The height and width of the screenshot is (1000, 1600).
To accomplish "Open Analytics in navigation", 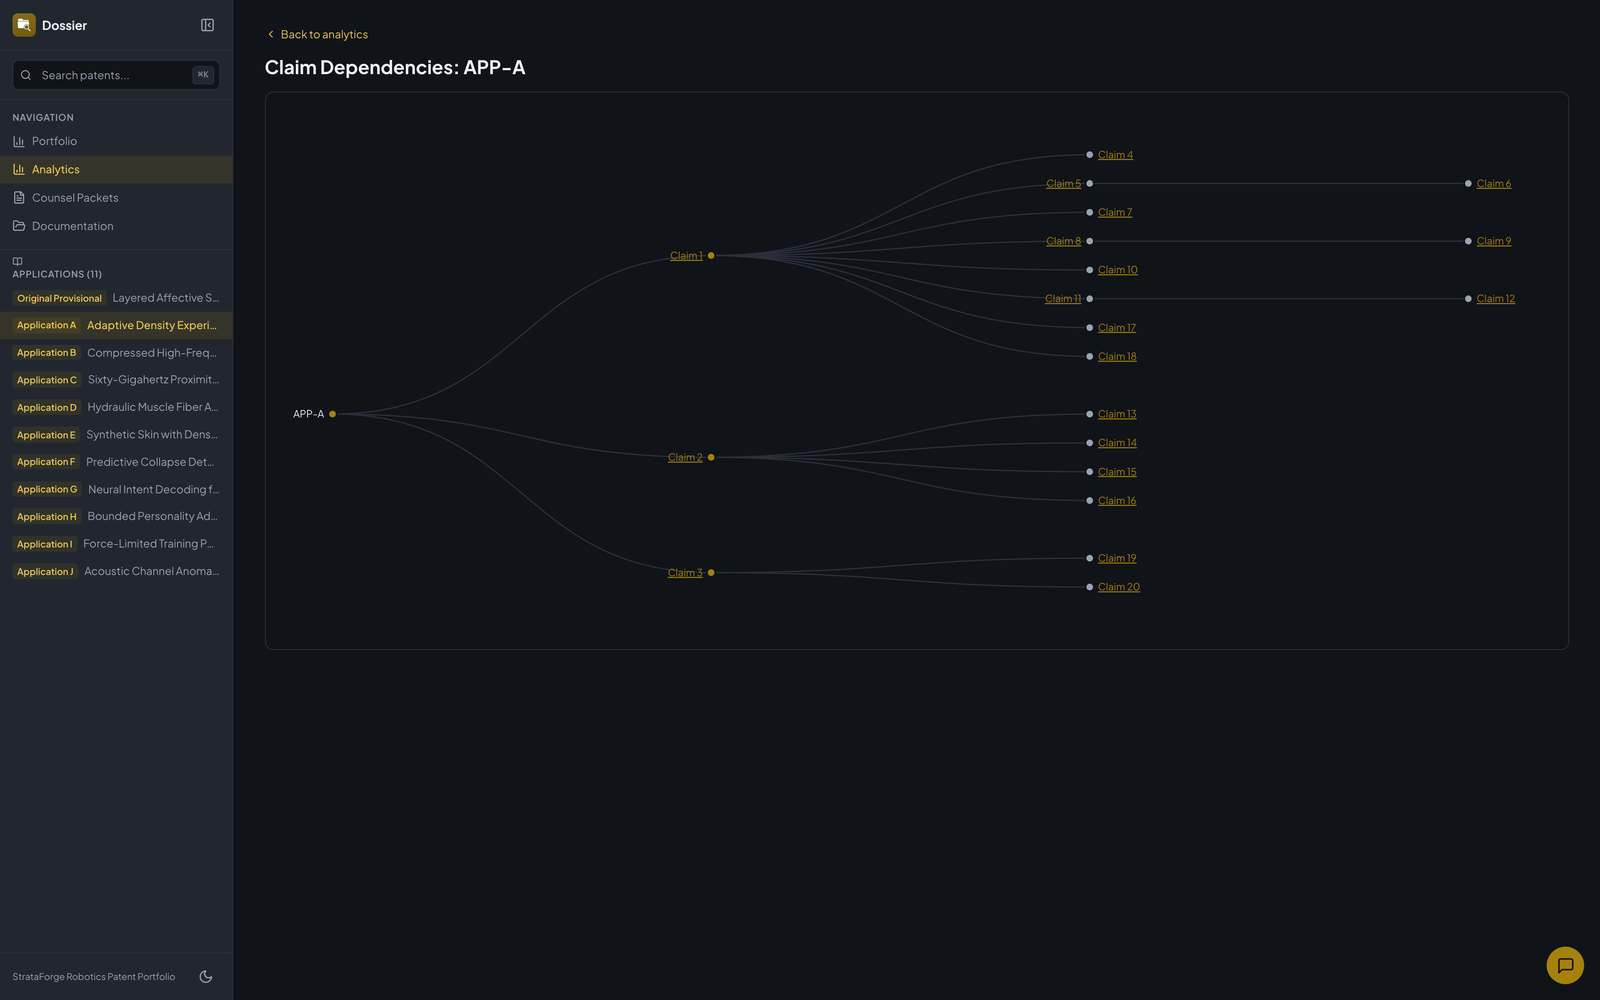I will click(x=116, y=169).
